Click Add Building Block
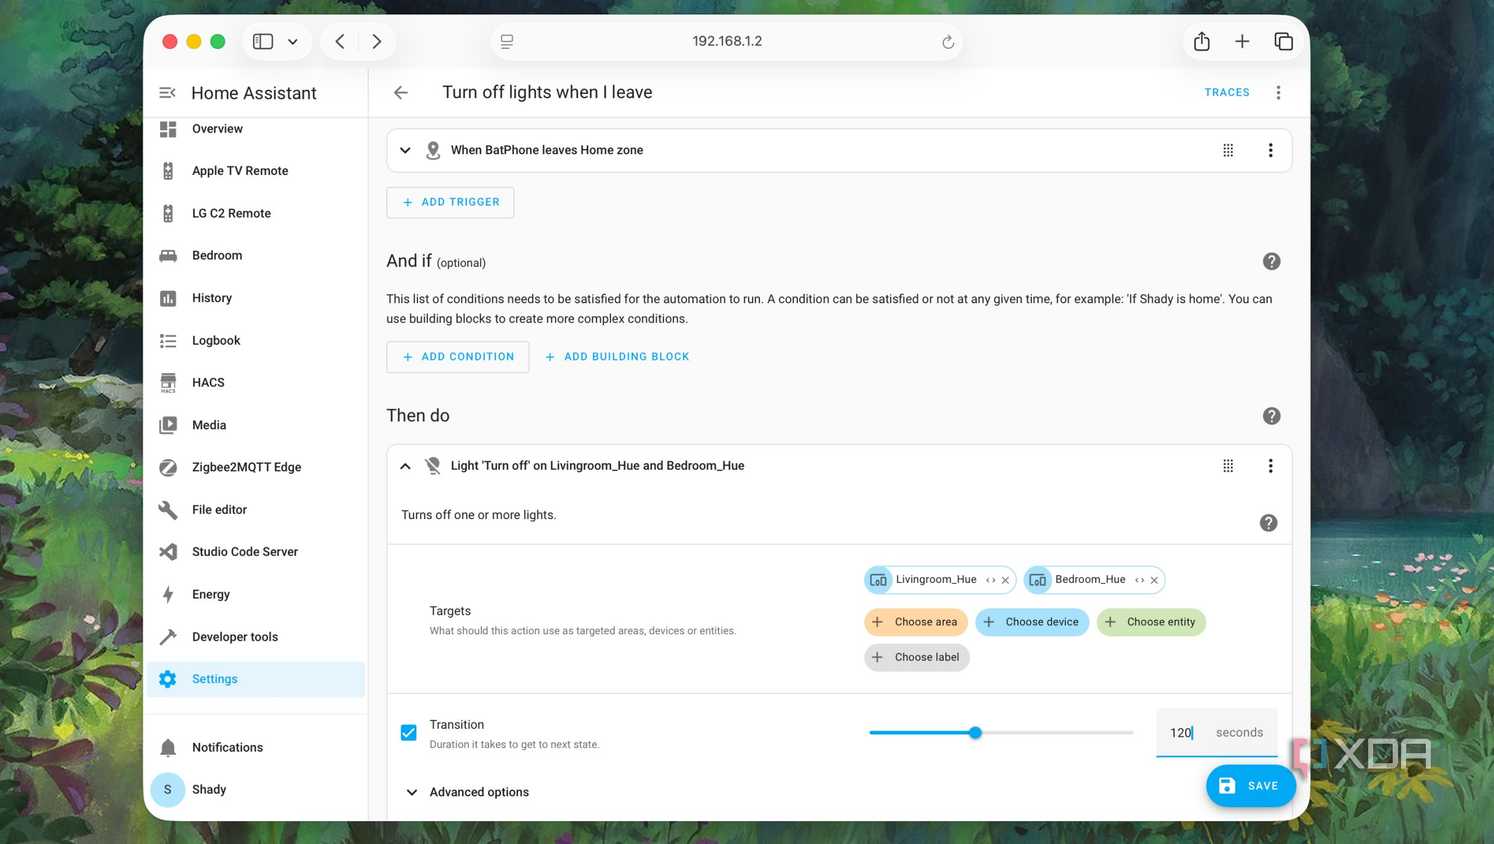 (x=617, y=357)
